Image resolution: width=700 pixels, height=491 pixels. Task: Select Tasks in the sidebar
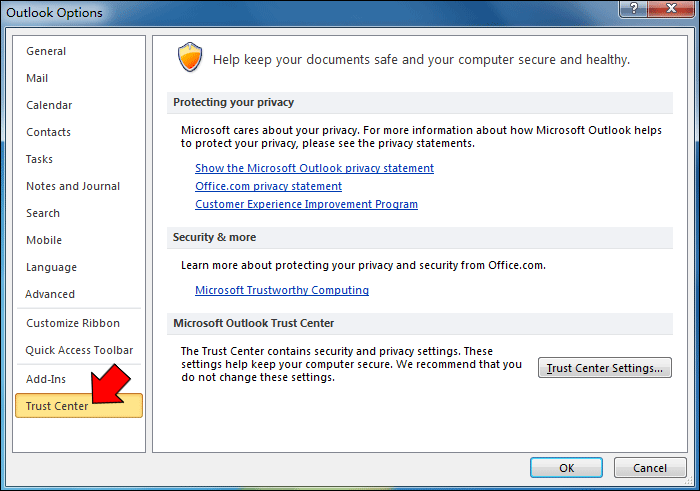click(40, 159)
